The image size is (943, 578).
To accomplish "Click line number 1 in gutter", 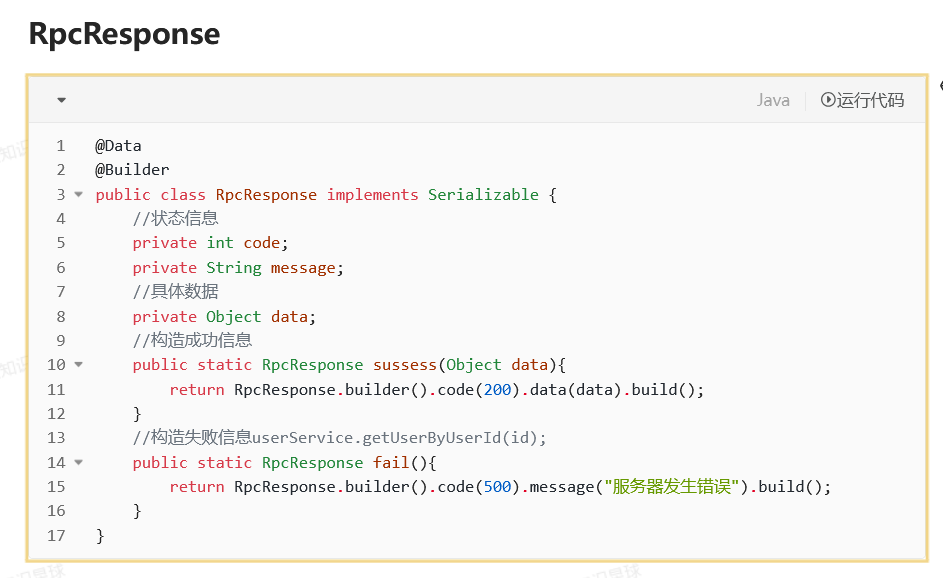I will pos(60,146).
